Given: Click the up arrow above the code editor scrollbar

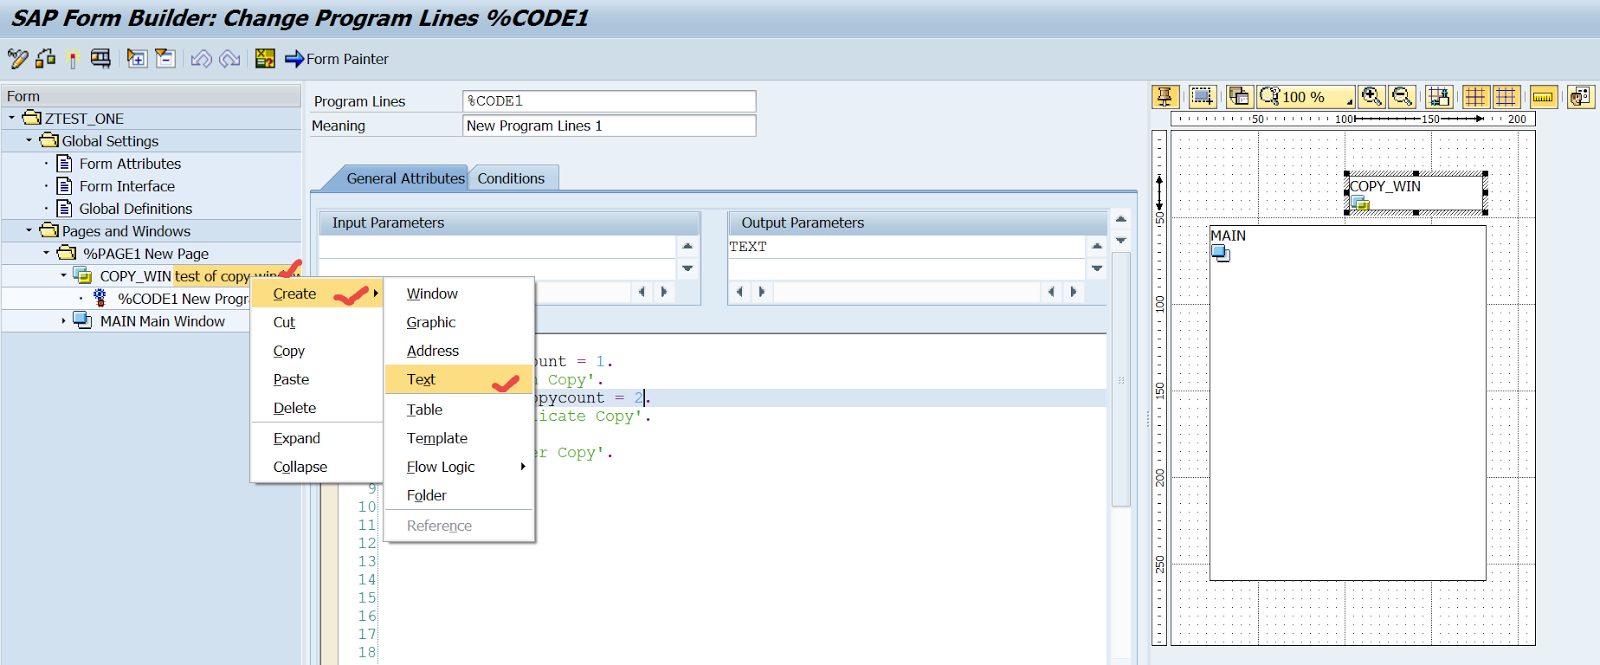Looking at the screenshot, I should click(1121, 218).
